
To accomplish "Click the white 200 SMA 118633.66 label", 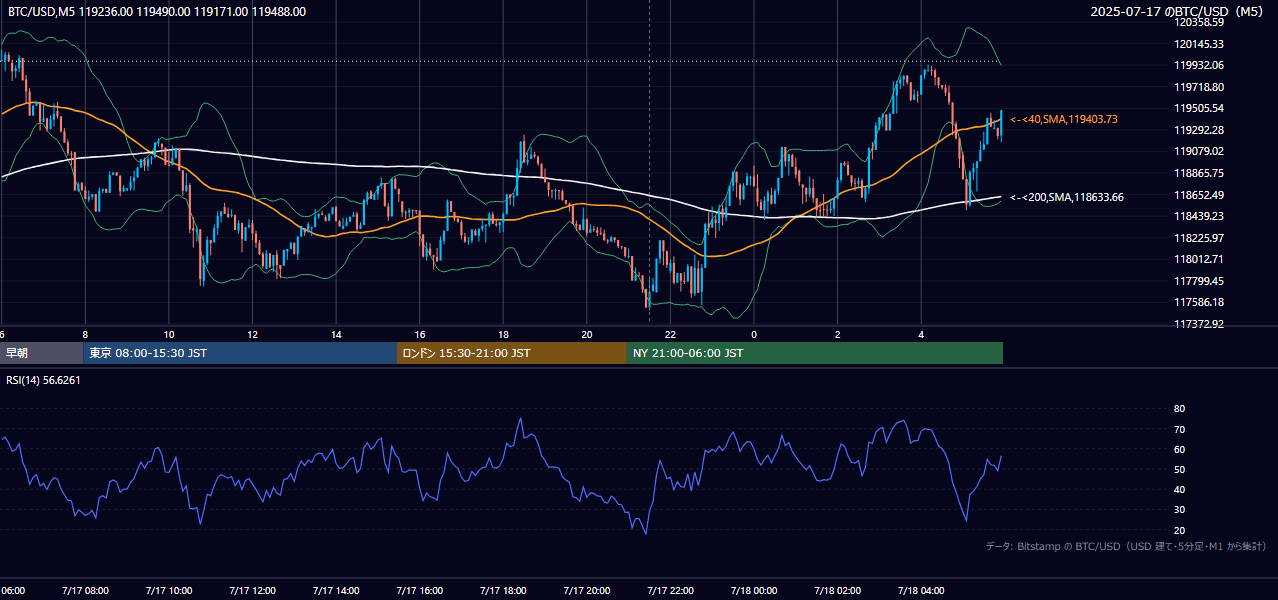I will 1067,197.
